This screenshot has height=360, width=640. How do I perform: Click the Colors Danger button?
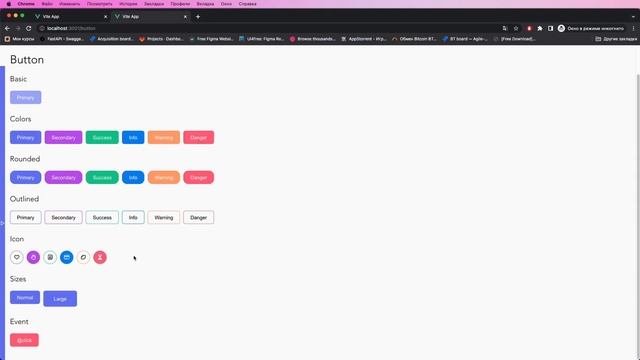(x=198, y=138)
